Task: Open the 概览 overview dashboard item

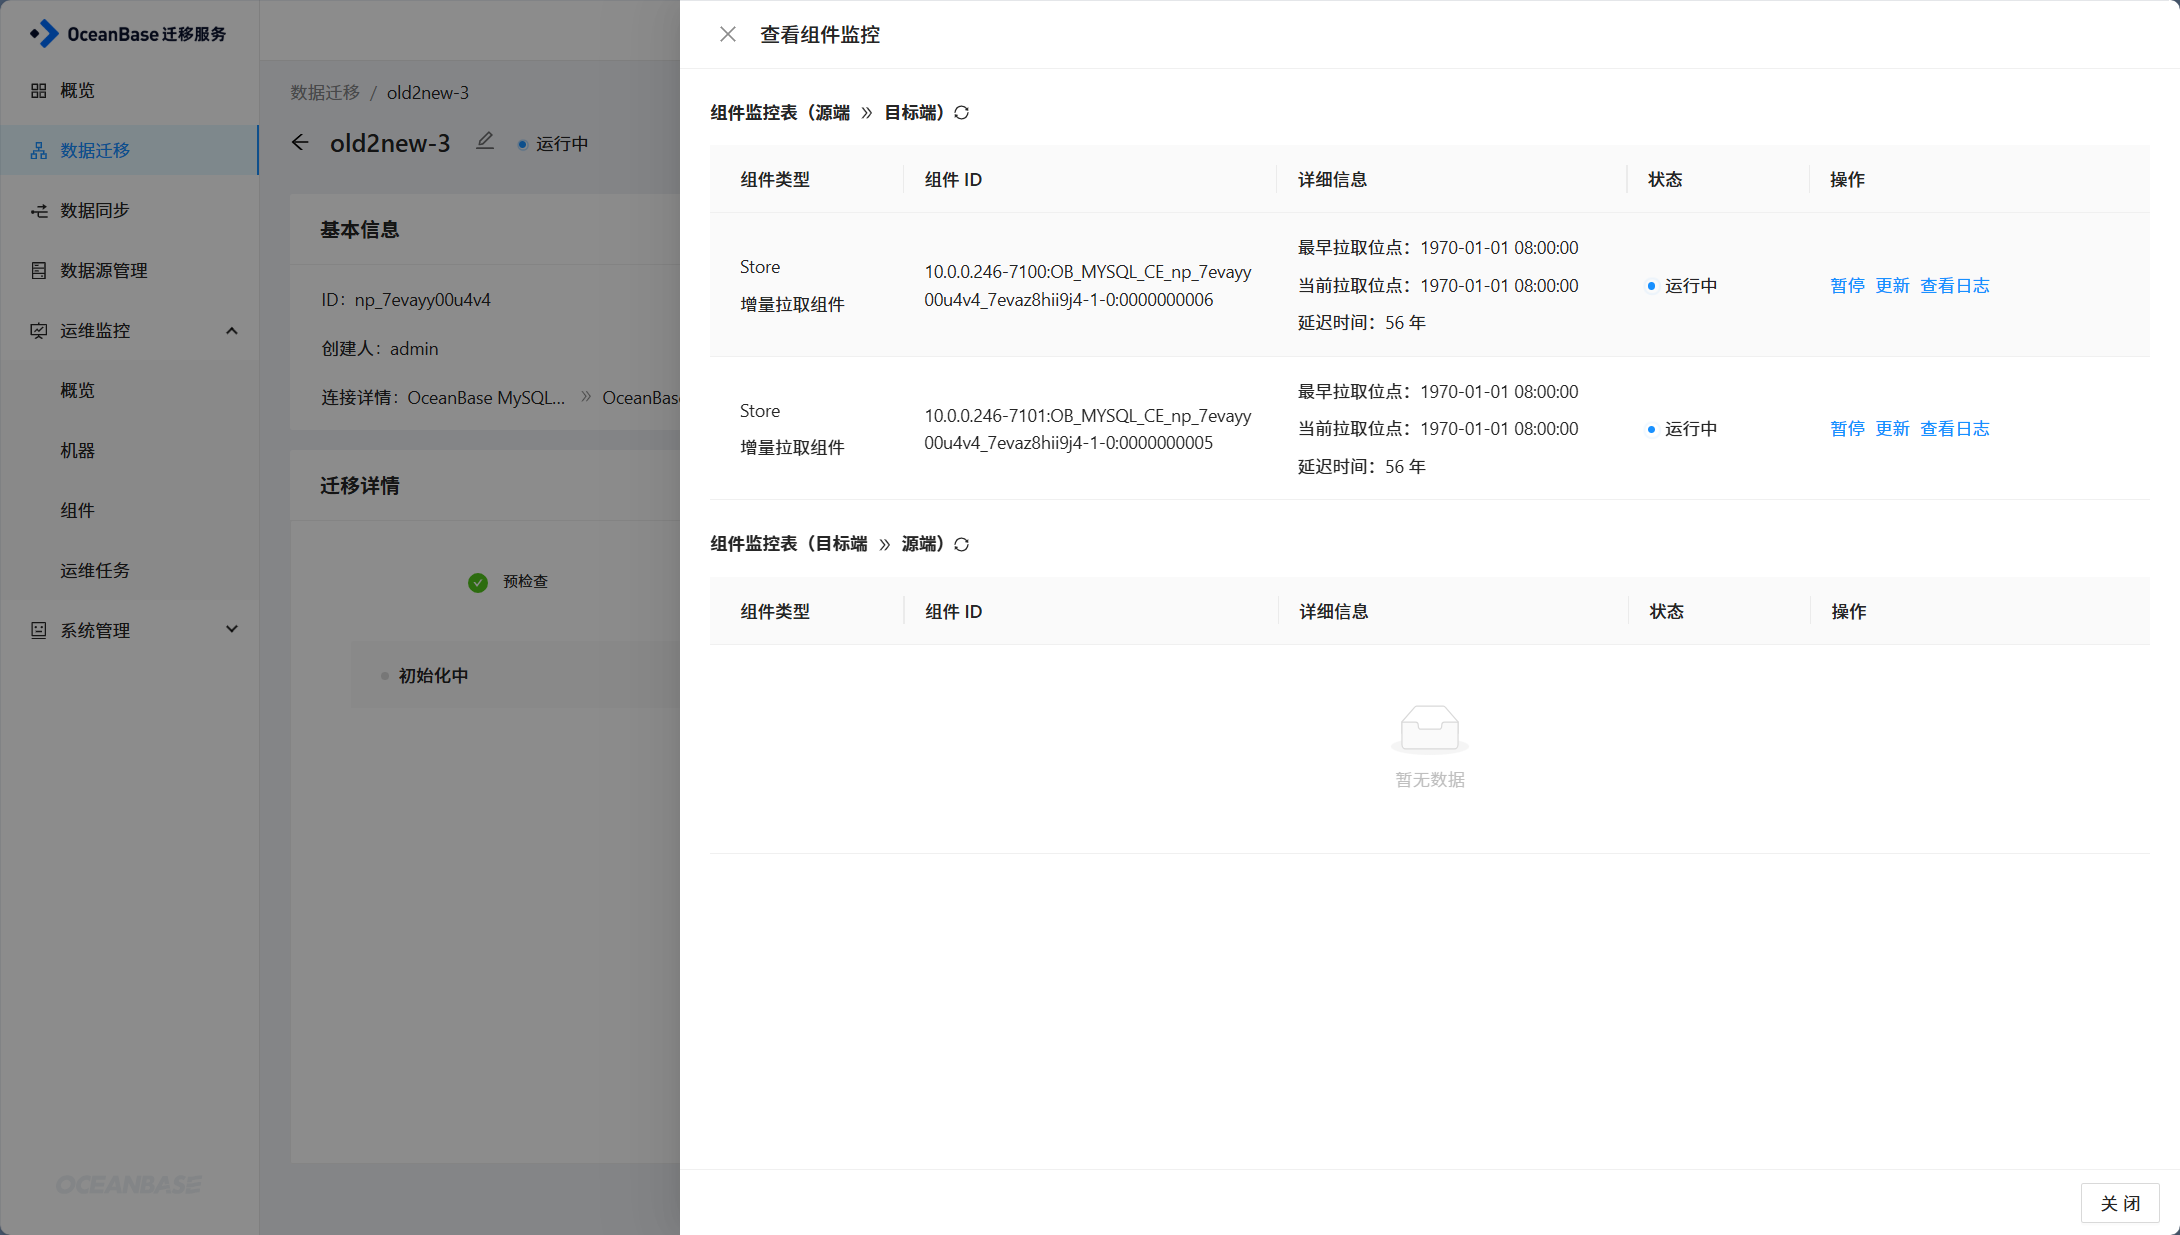Action: click(77, 90)
